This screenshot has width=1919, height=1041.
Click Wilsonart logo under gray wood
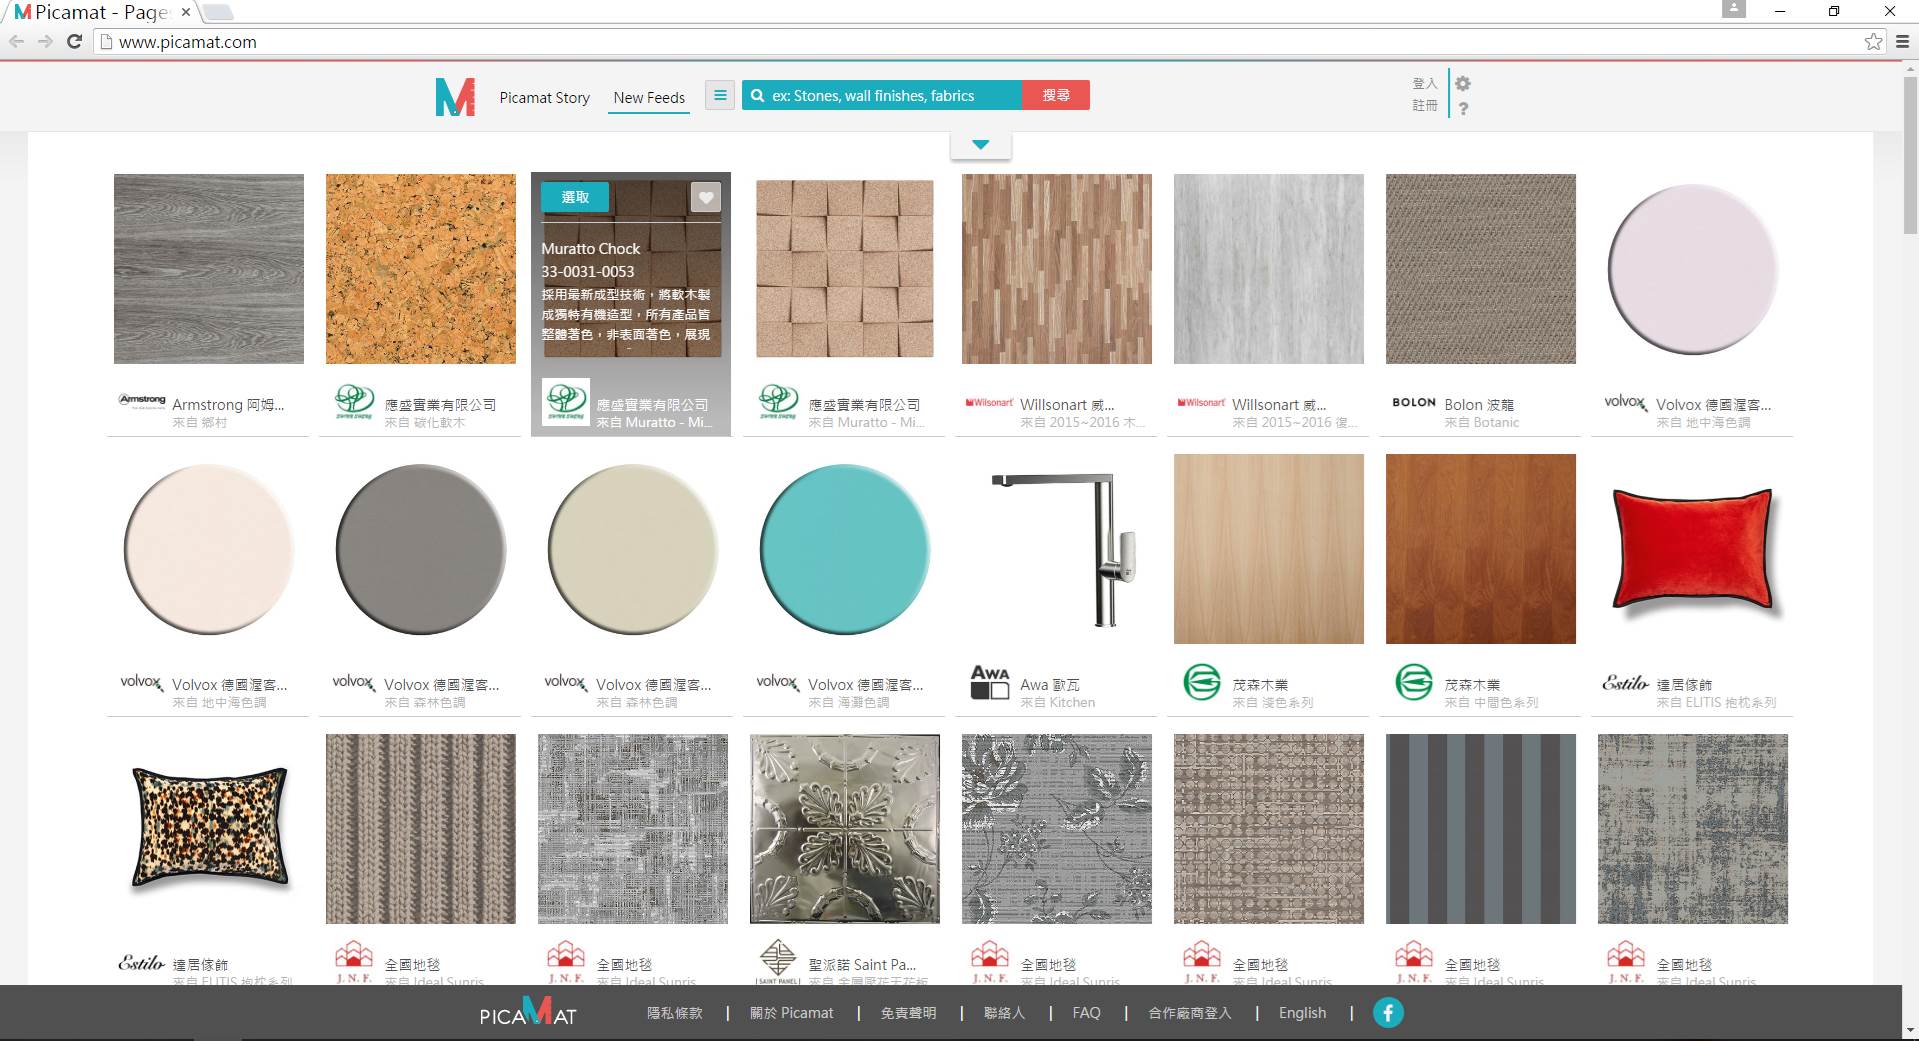(x=1202, y=402)
